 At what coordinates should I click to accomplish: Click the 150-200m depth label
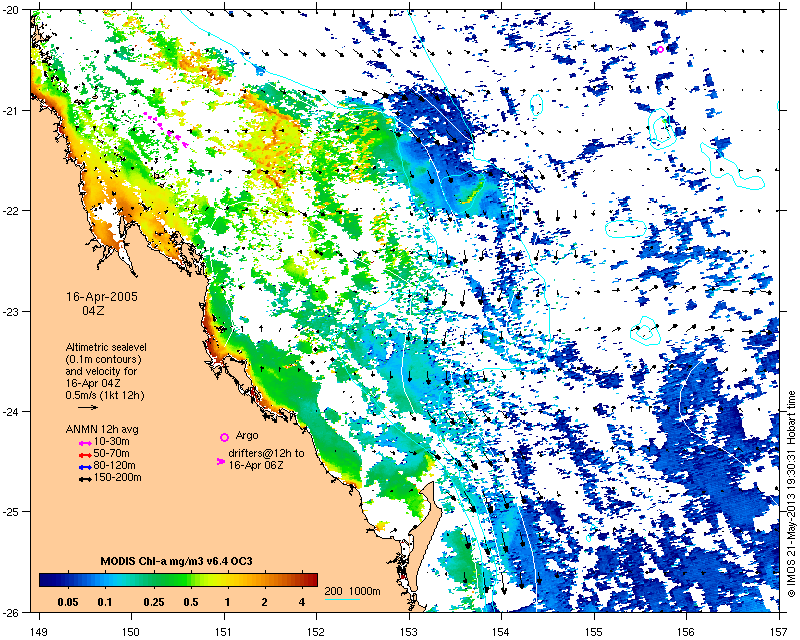(x=117, y=478)
